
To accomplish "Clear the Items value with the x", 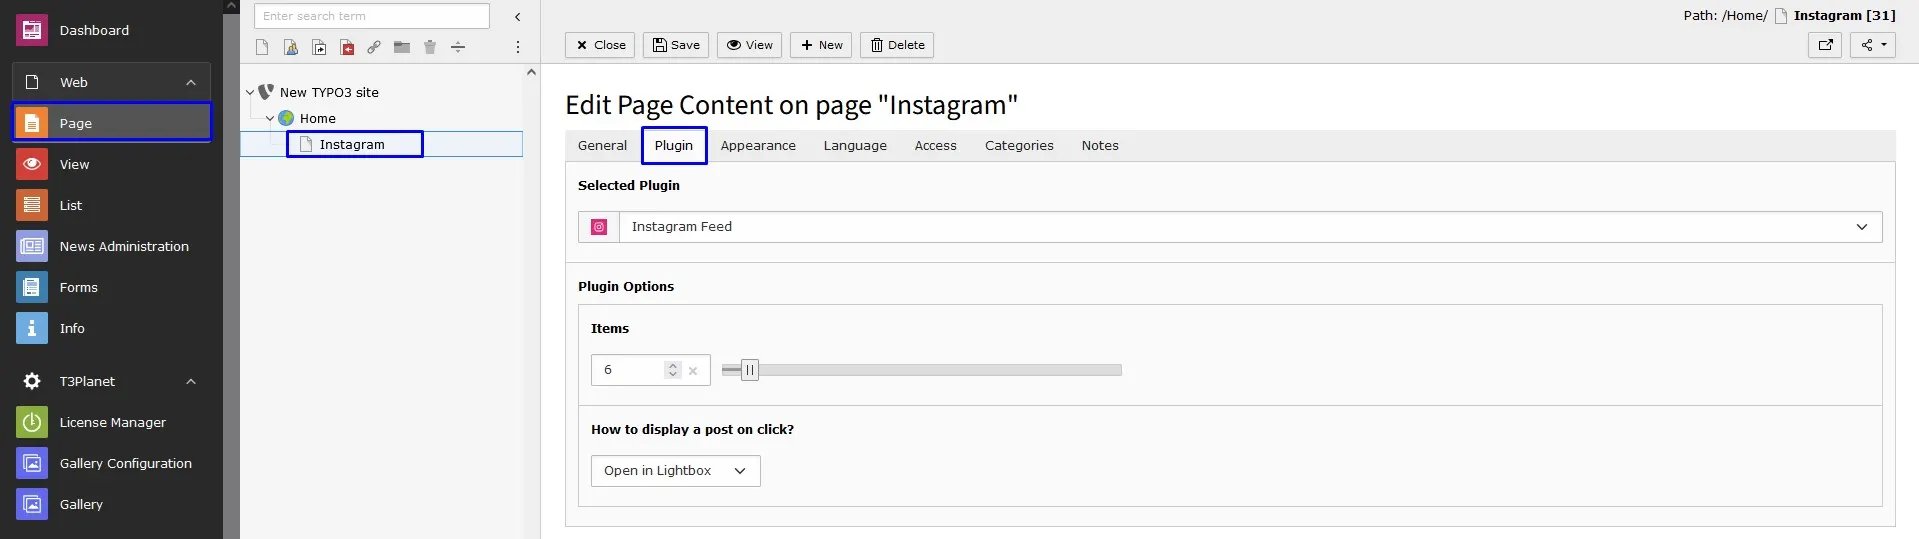I will [693, 371].
